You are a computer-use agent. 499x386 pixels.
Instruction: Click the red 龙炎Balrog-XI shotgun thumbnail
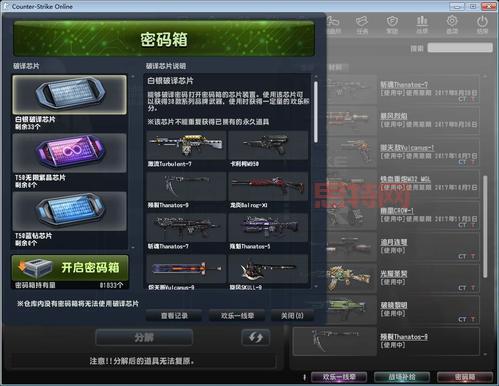pos(268,186)
